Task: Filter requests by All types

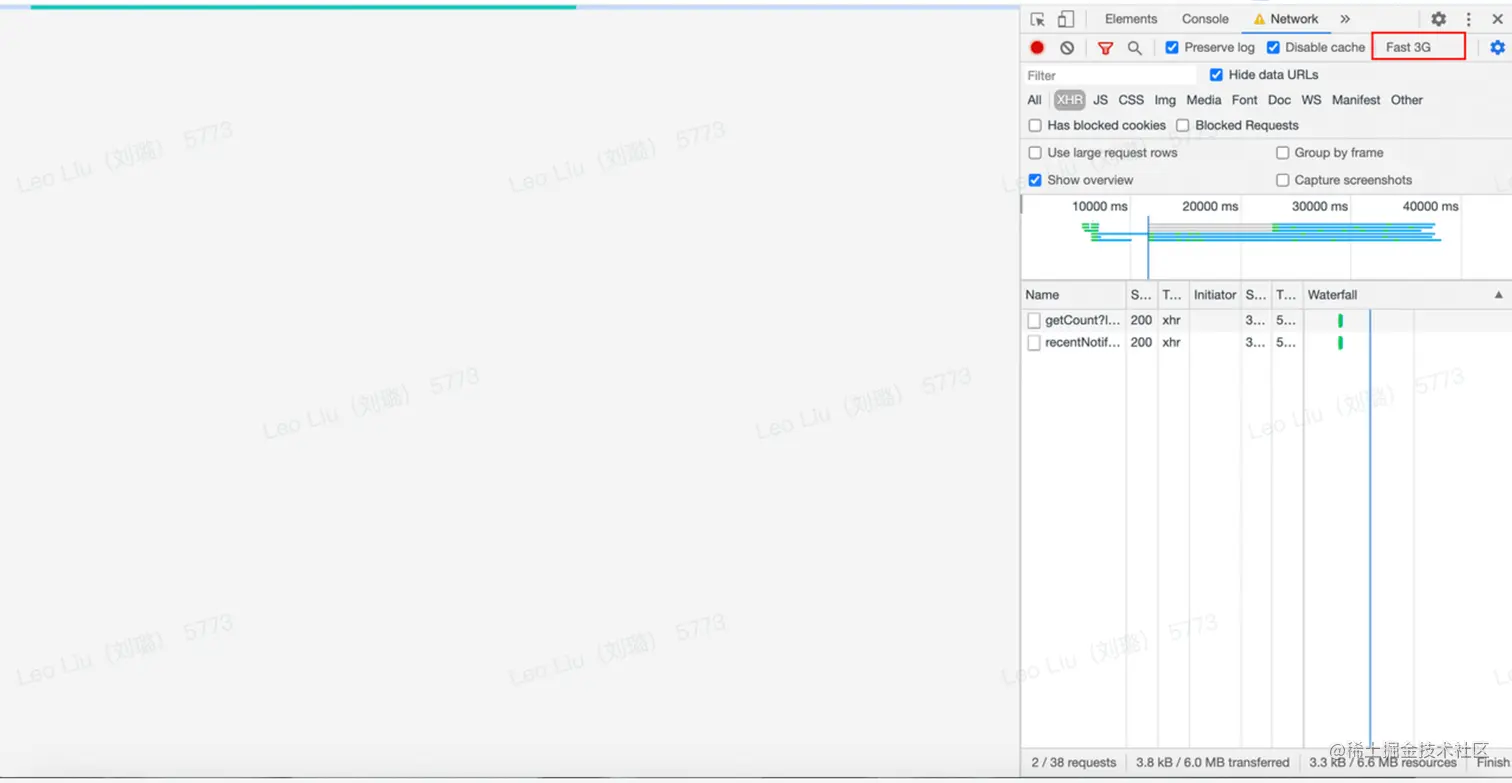Action: (1034, 100)
